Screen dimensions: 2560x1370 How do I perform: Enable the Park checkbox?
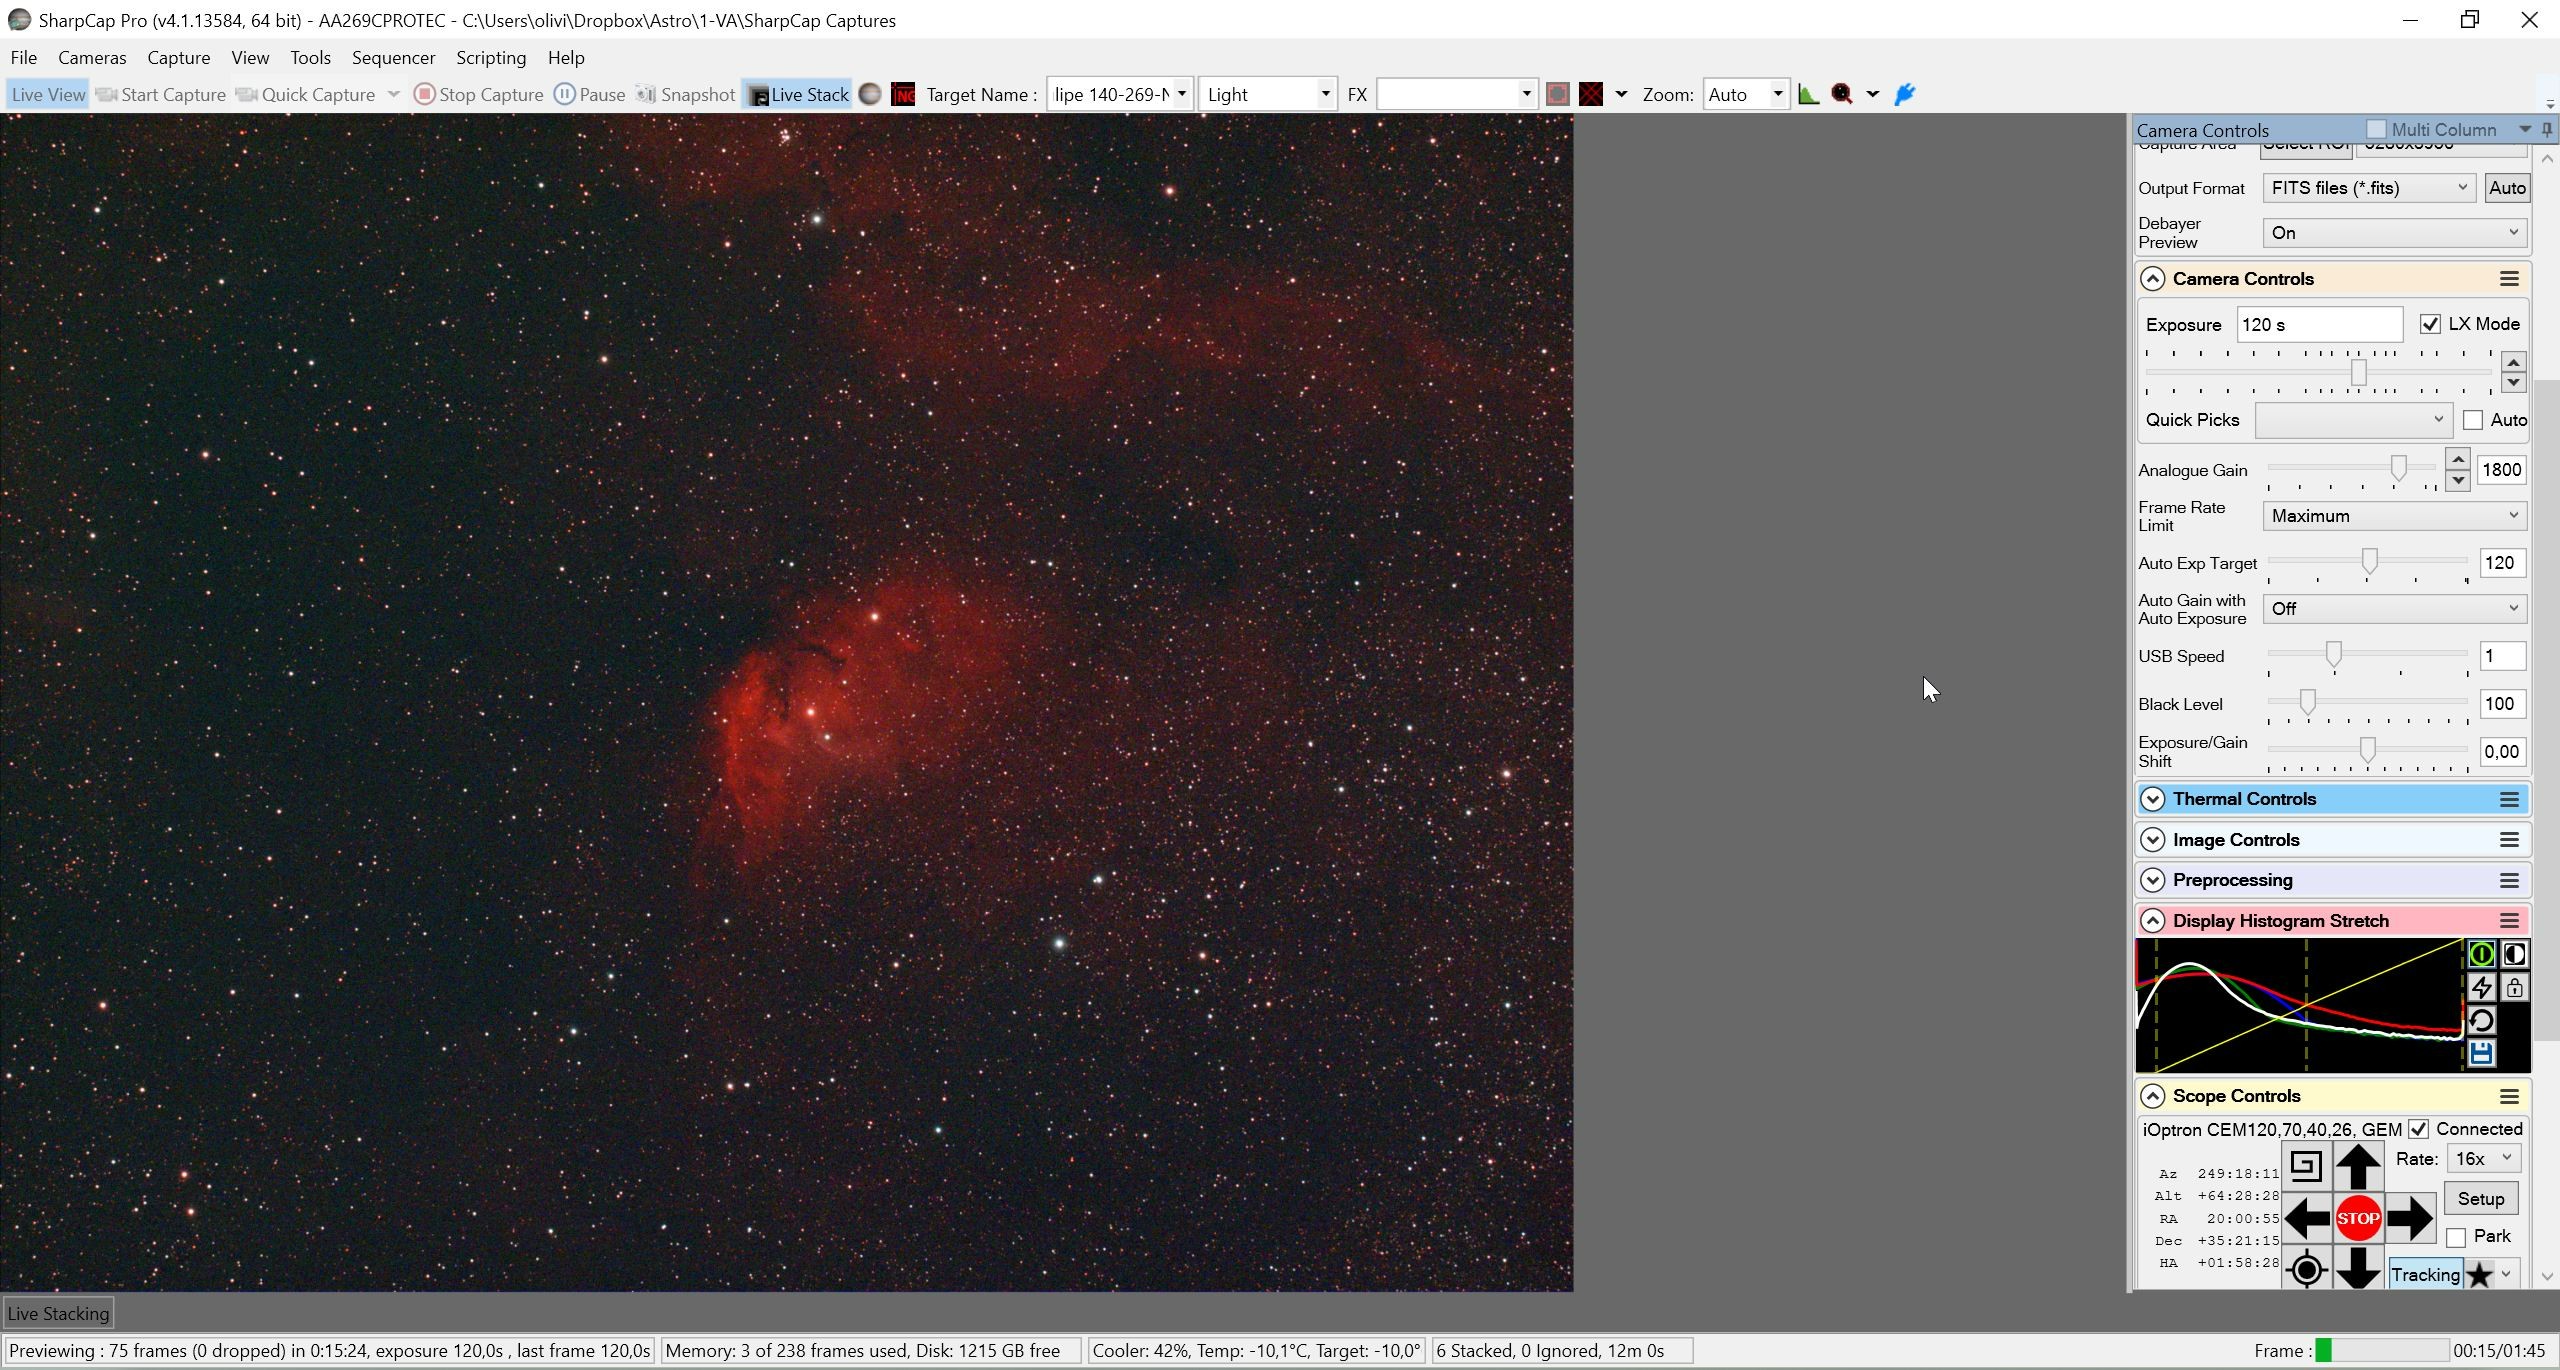[2455, 1237]
